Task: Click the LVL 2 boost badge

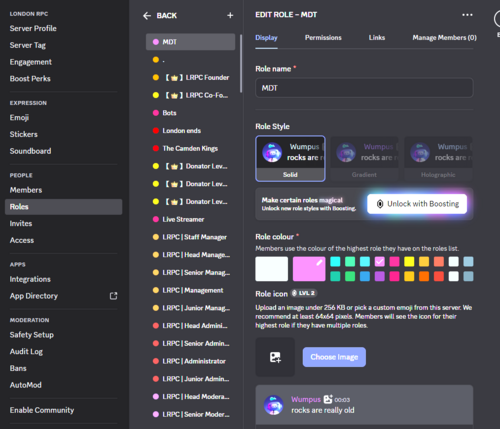Action: point(304,293)
